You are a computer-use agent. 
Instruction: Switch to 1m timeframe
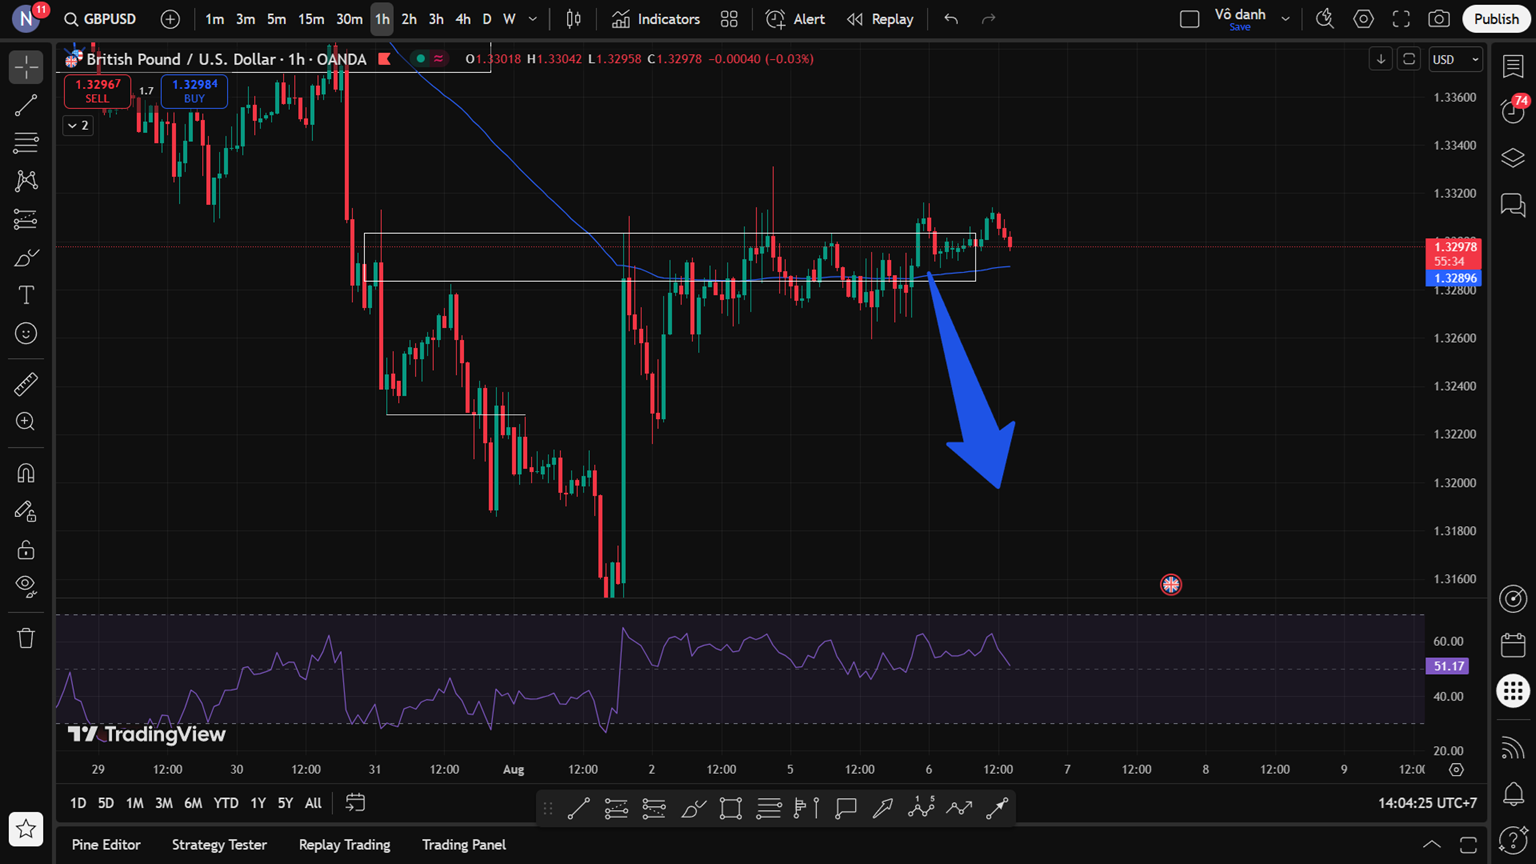(215, 19)
